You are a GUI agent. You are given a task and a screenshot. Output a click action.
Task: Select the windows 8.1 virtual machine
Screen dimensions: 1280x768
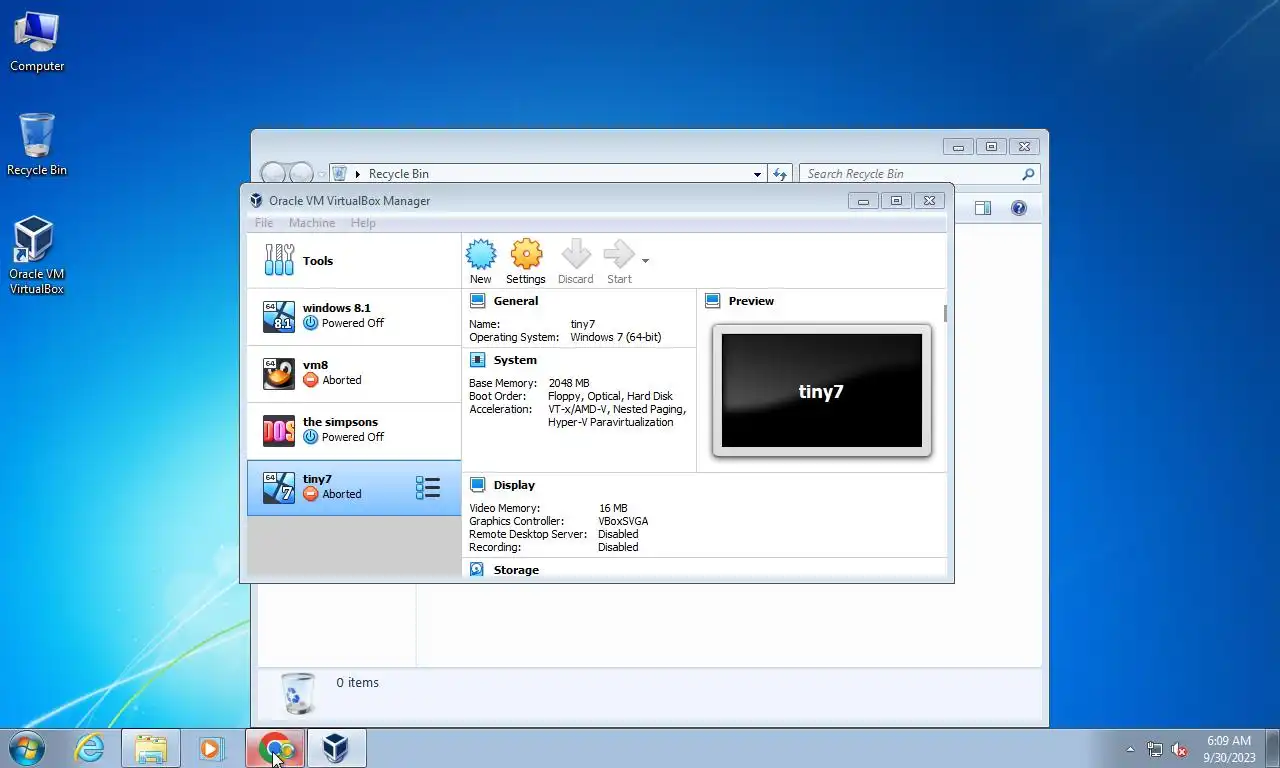pyautogui.click(x=354, y=317)
